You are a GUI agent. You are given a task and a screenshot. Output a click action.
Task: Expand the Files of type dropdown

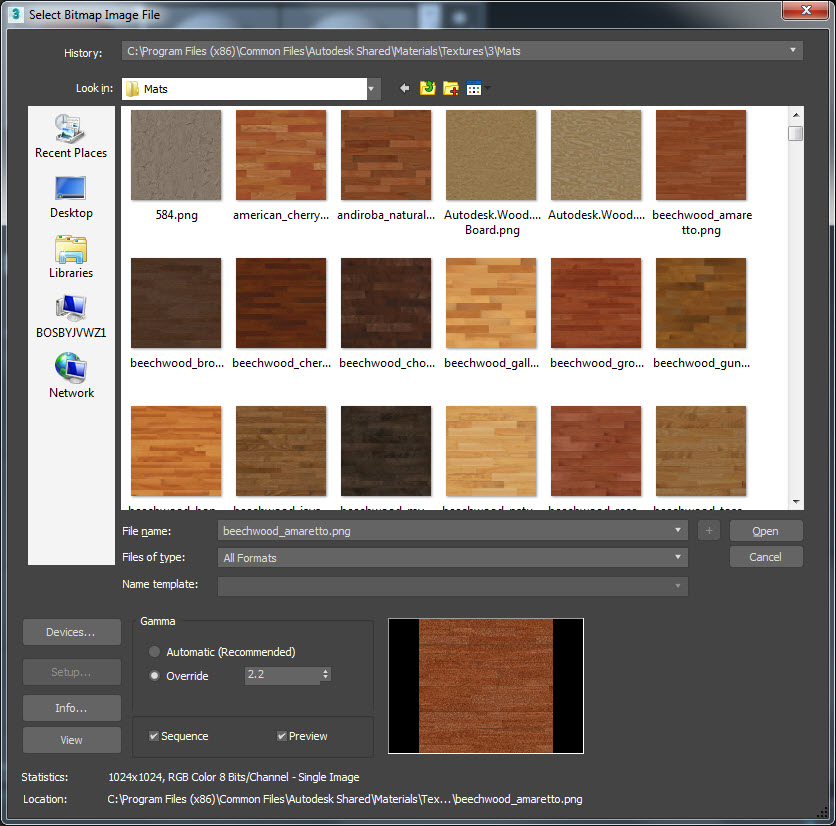679,557
